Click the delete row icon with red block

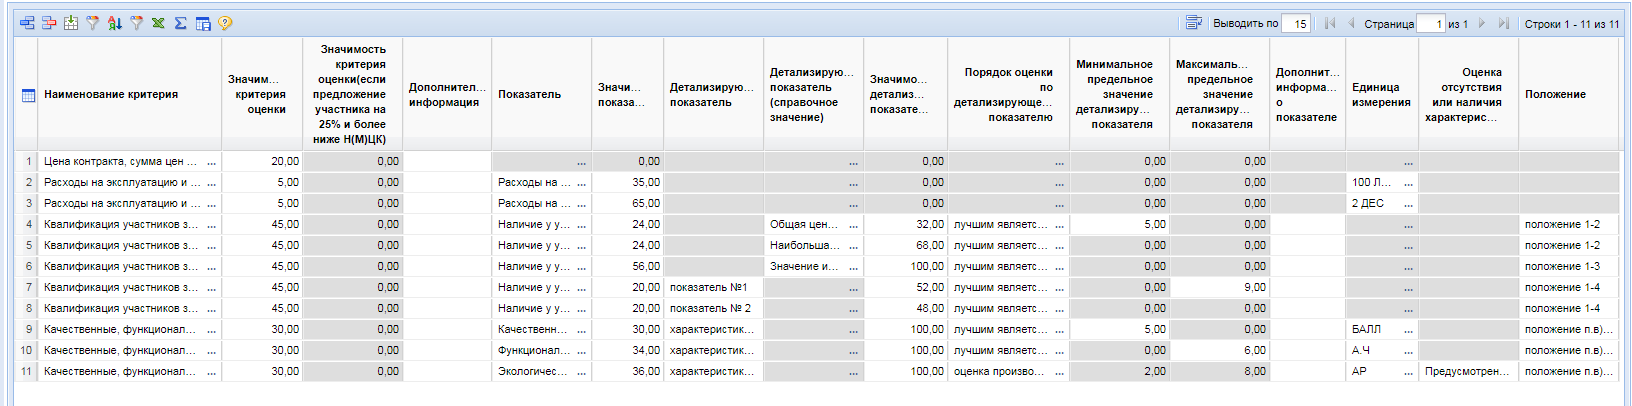[x=49, y=23]
